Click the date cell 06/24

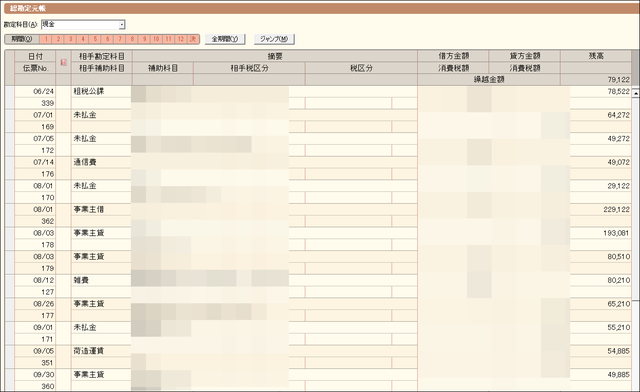[x=35, y=91]
